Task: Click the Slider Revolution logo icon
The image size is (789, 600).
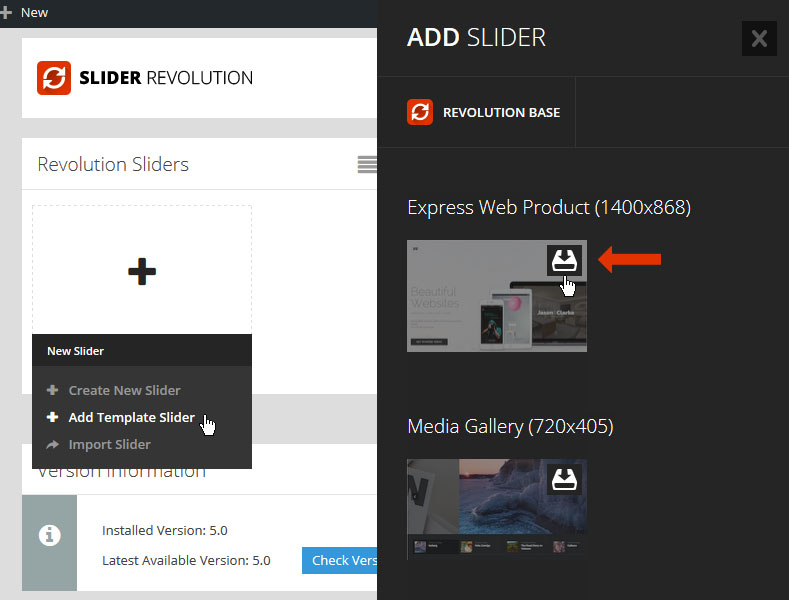Action: tap(53, 78)
